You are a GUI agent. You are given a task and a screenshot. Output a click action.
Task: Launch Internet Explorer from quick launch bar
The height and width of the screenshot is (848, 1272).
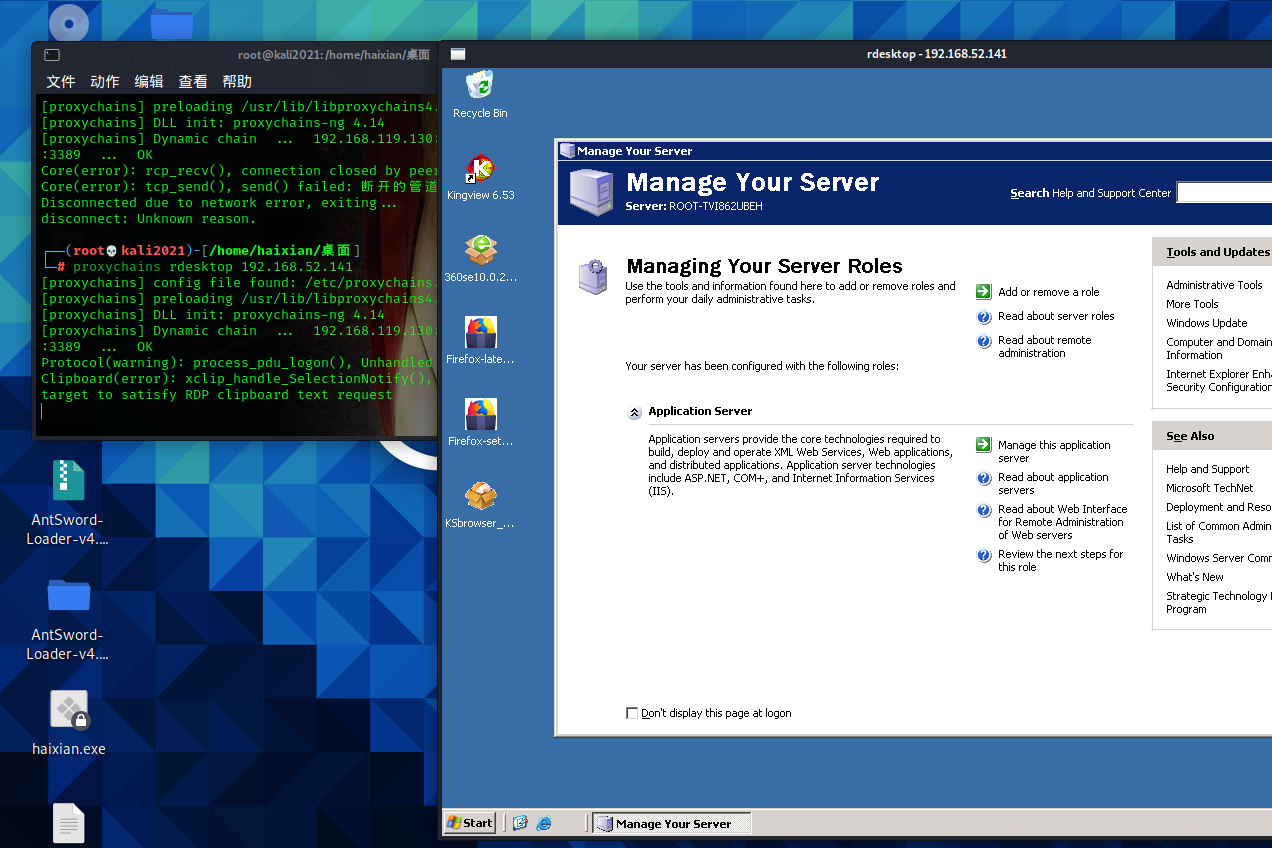pyautogui.click(x=544, y=823)
